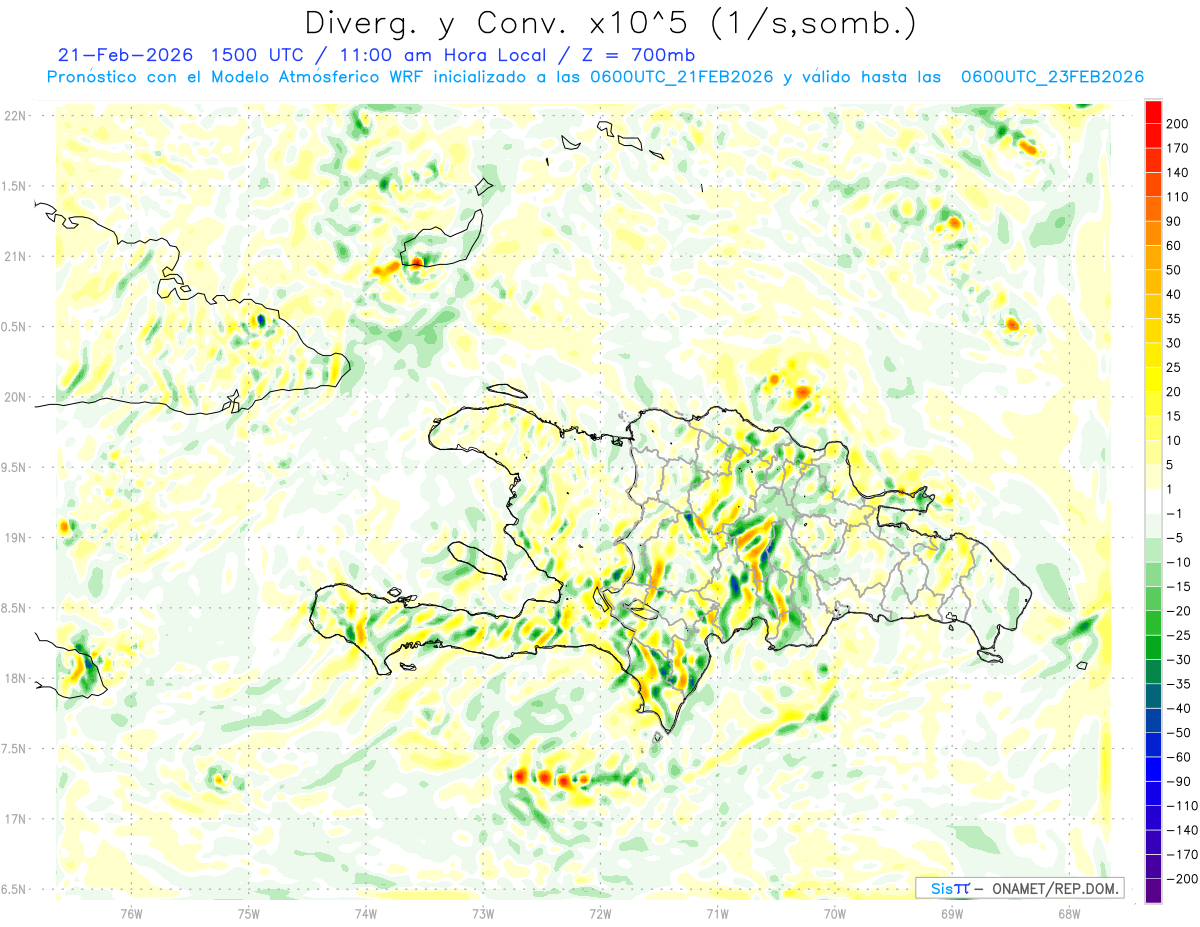1200x927 pixels.
Task: Click the 73W longitude label
Action: 483,912
